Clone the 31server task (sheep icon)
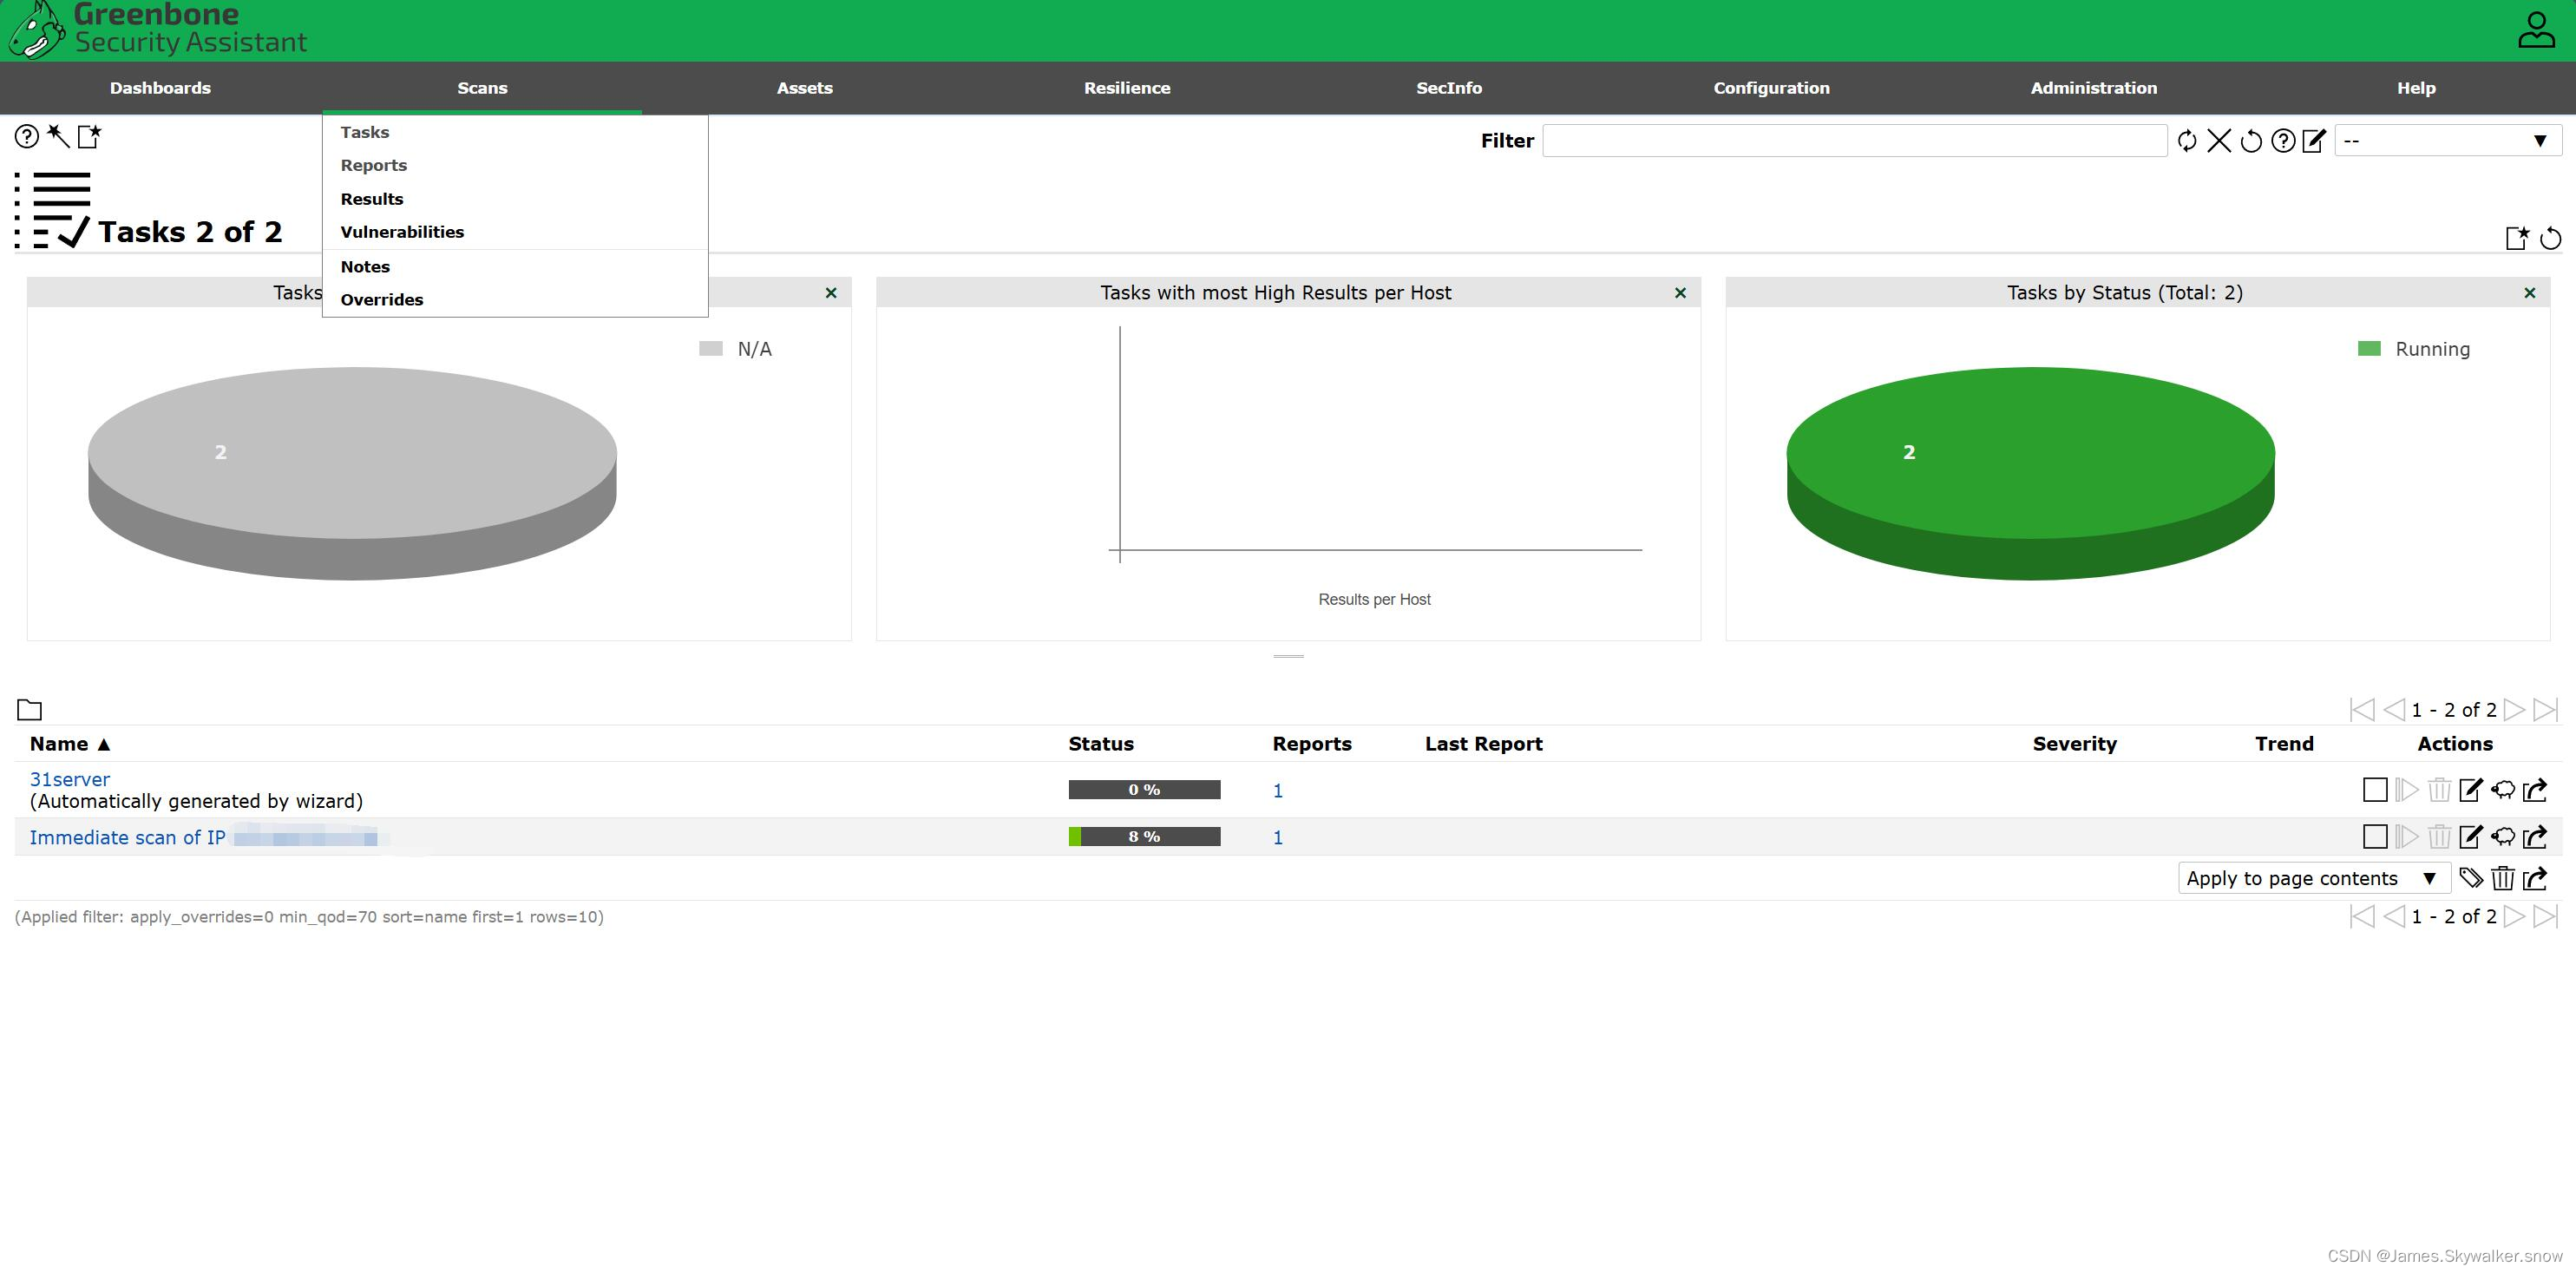 point(2503,790)
